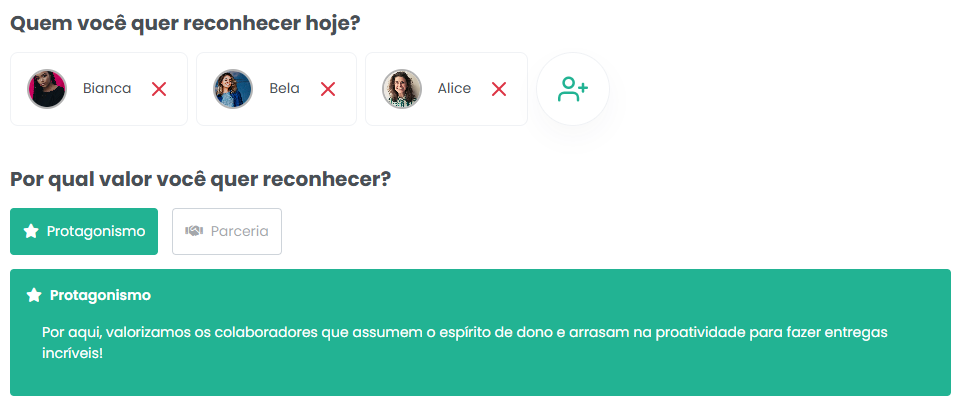Viewport: 961px width, 415px height.
Task: Click the name Bianca in her card
Action: [107, 89]
